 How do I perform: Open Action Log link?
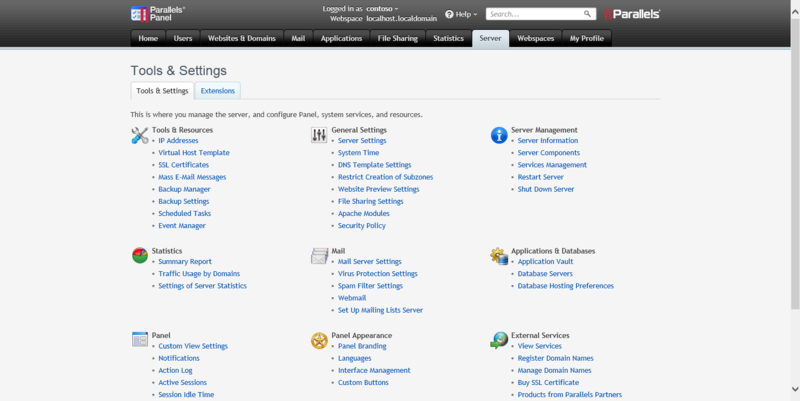click(176, 370)
